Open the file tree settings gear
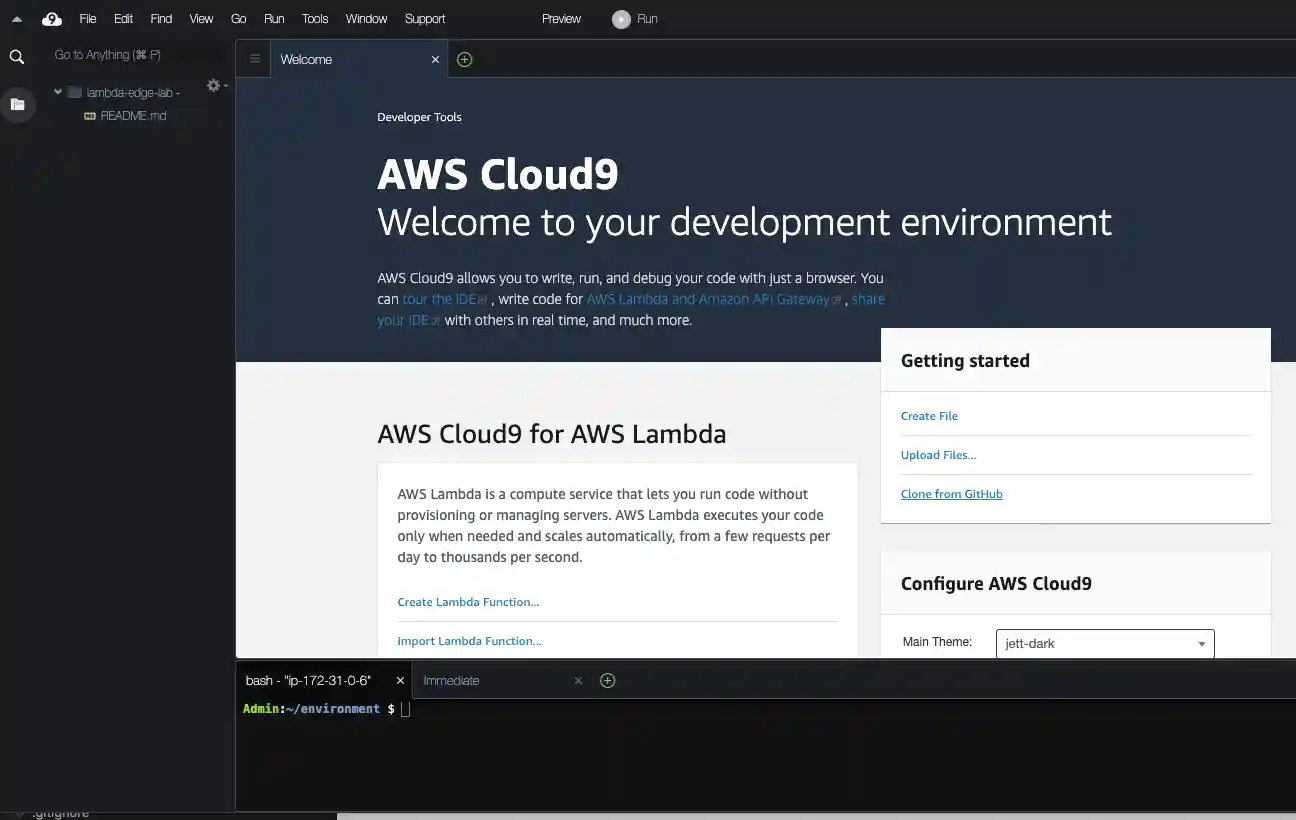Image resolution: width=1296 pixels, height=820 pixels. [x=214, y=86]
